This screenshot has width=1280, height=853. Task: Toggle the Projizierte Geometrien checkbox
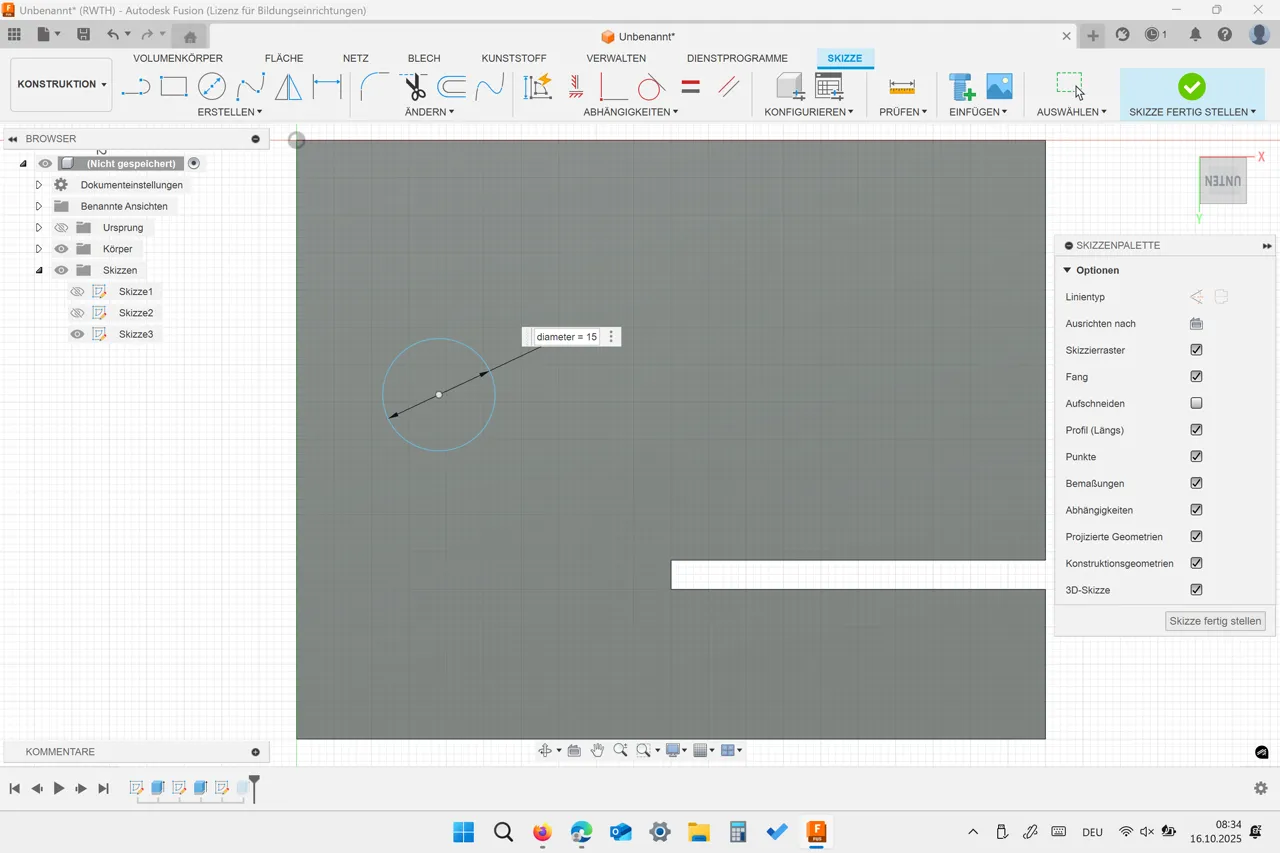tap(1196, 536)
